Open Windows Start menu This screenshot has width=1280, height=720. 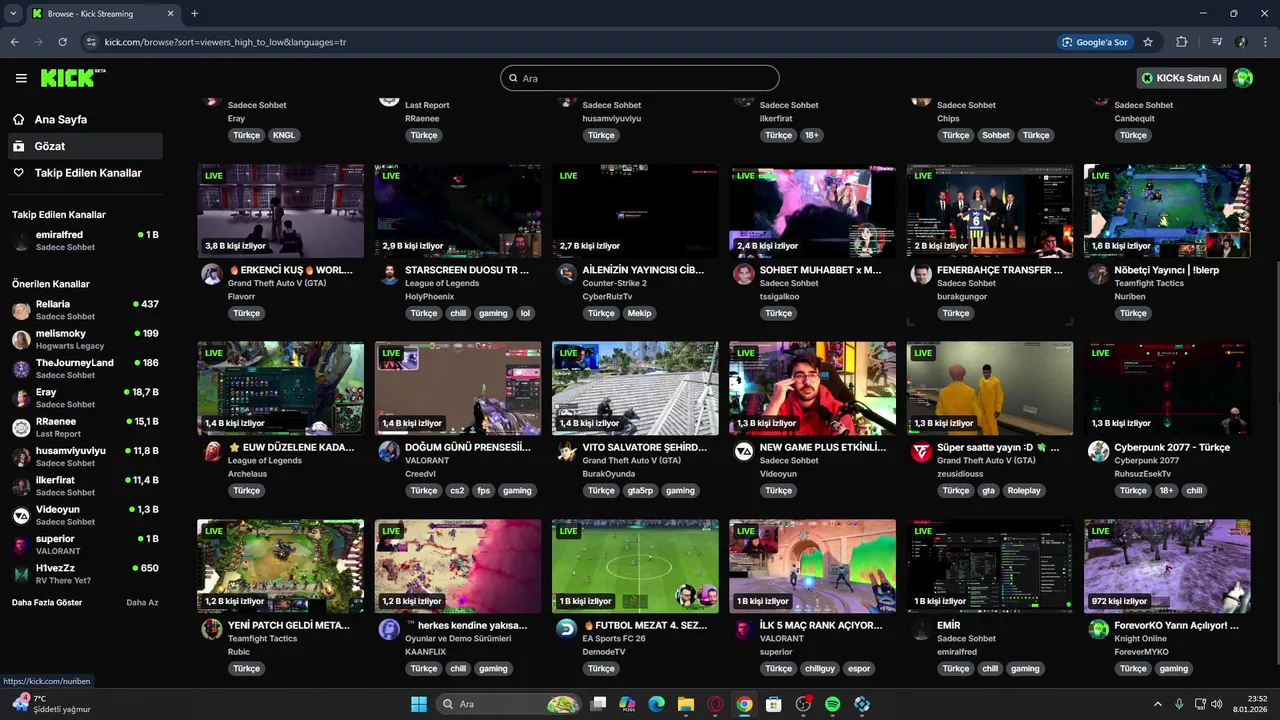tap(418, 704)
